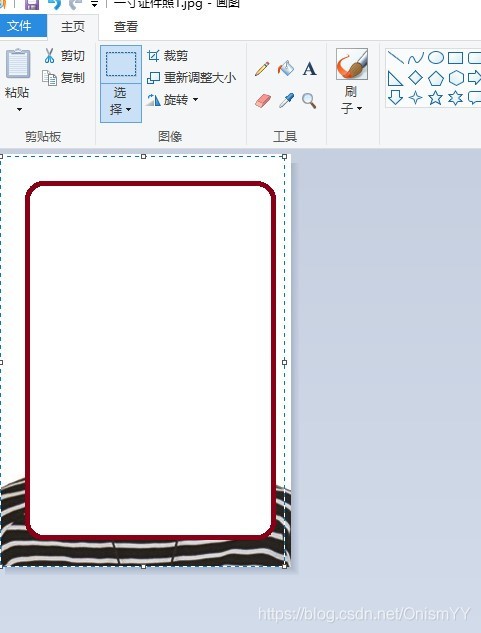The width and height of the screenshot is (481, 633).
Task: Click the dashed rectangle selection tool
Action: 121,64
